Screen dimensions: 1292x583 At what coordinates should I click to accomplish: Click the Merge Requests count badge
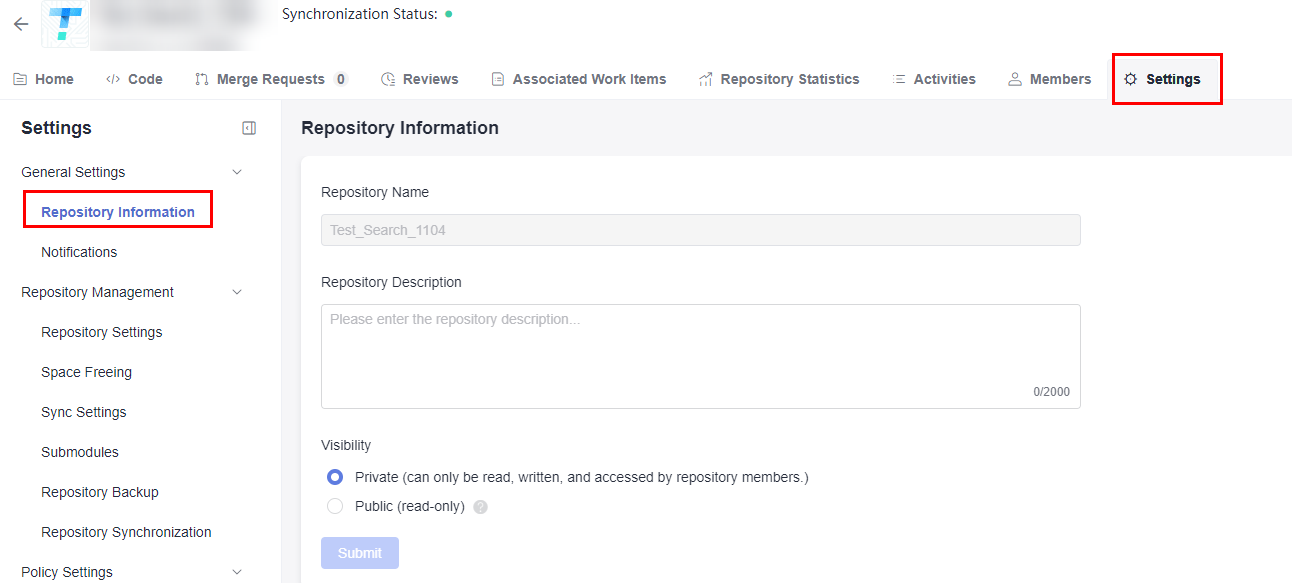(341, 79)
